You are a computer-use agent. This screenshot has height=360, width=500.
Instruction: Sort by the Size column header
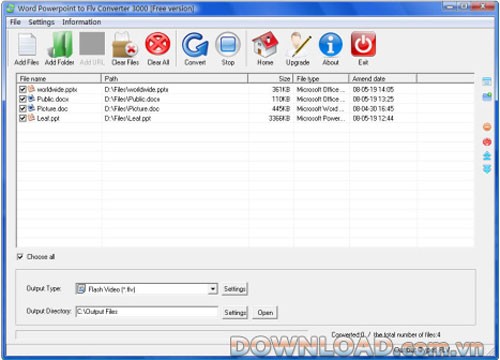pos(270,79)
